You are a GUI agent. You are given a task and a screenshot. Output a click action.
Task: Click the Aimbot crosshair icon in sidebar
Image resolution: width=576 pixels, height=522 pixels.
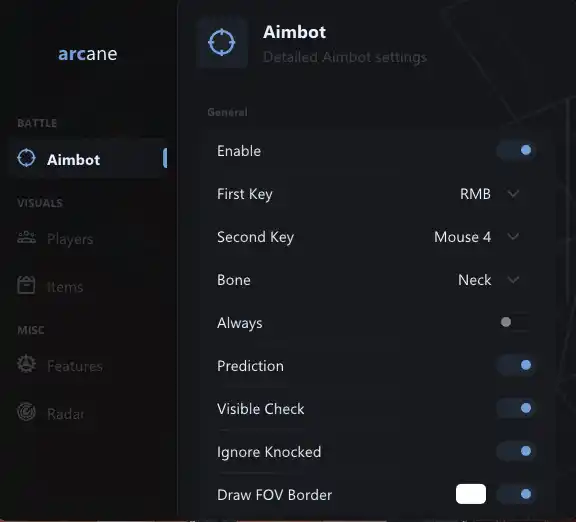tap(26, 158)
